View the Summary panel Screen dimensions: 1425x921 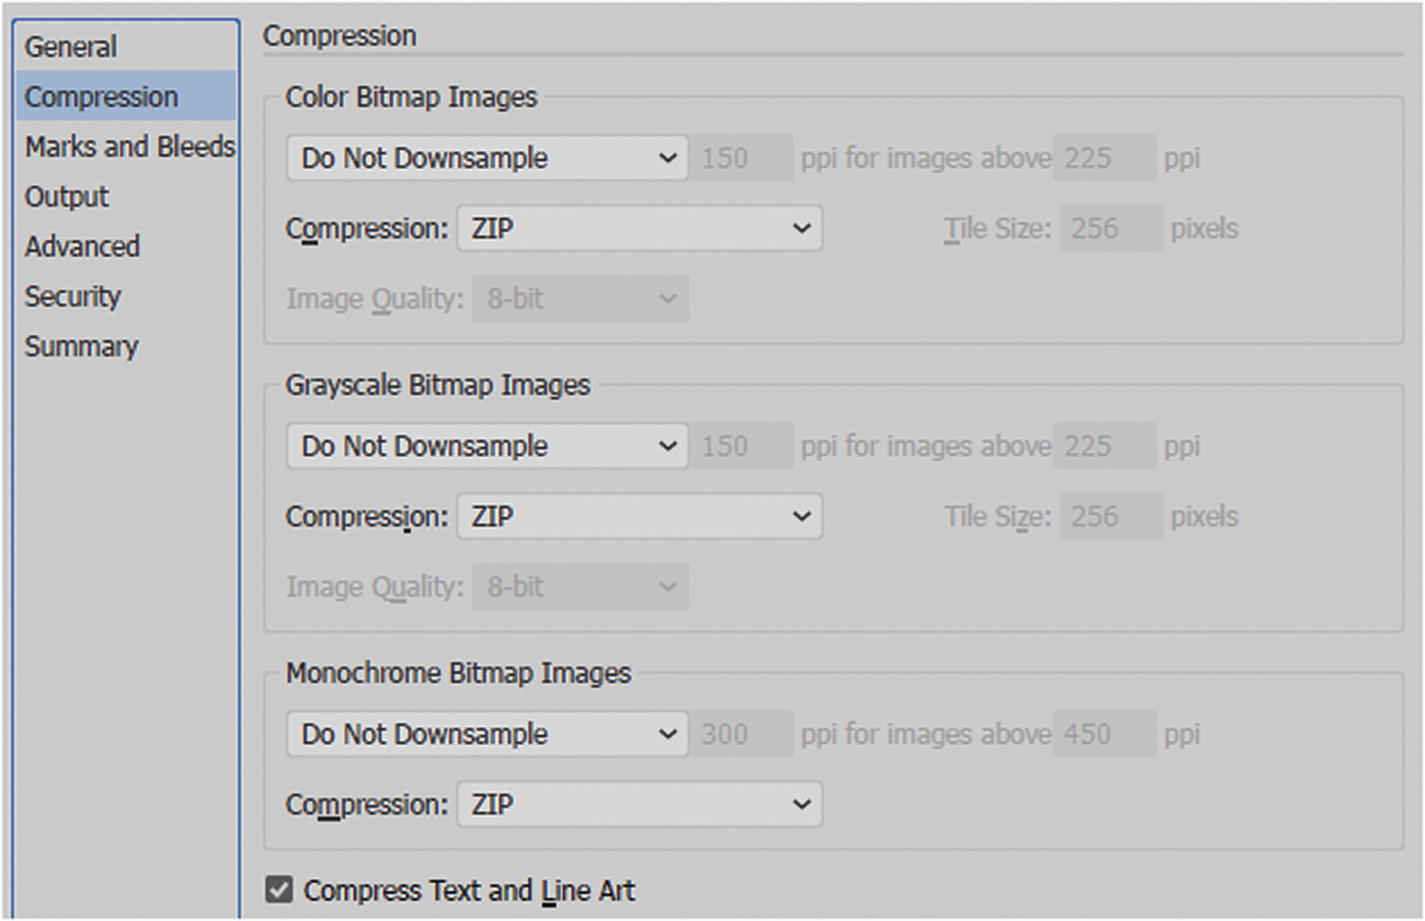(81, 346)
